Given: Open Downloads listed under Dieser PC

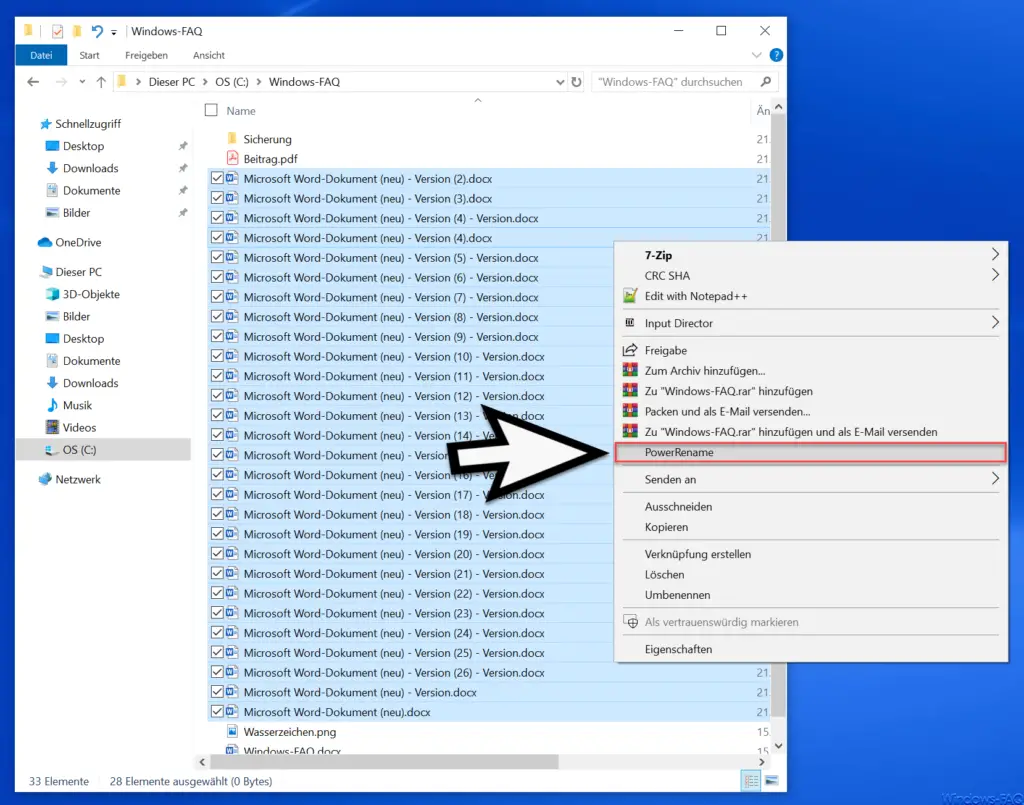Looking at the screenshot, I should click(91, 383).
